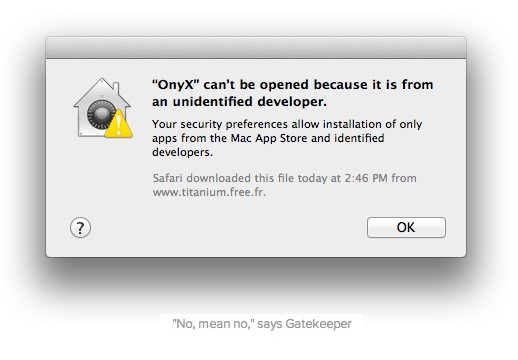Screen dimensions: 518x360
Task: Click the OK button
Action: point(406,227)
